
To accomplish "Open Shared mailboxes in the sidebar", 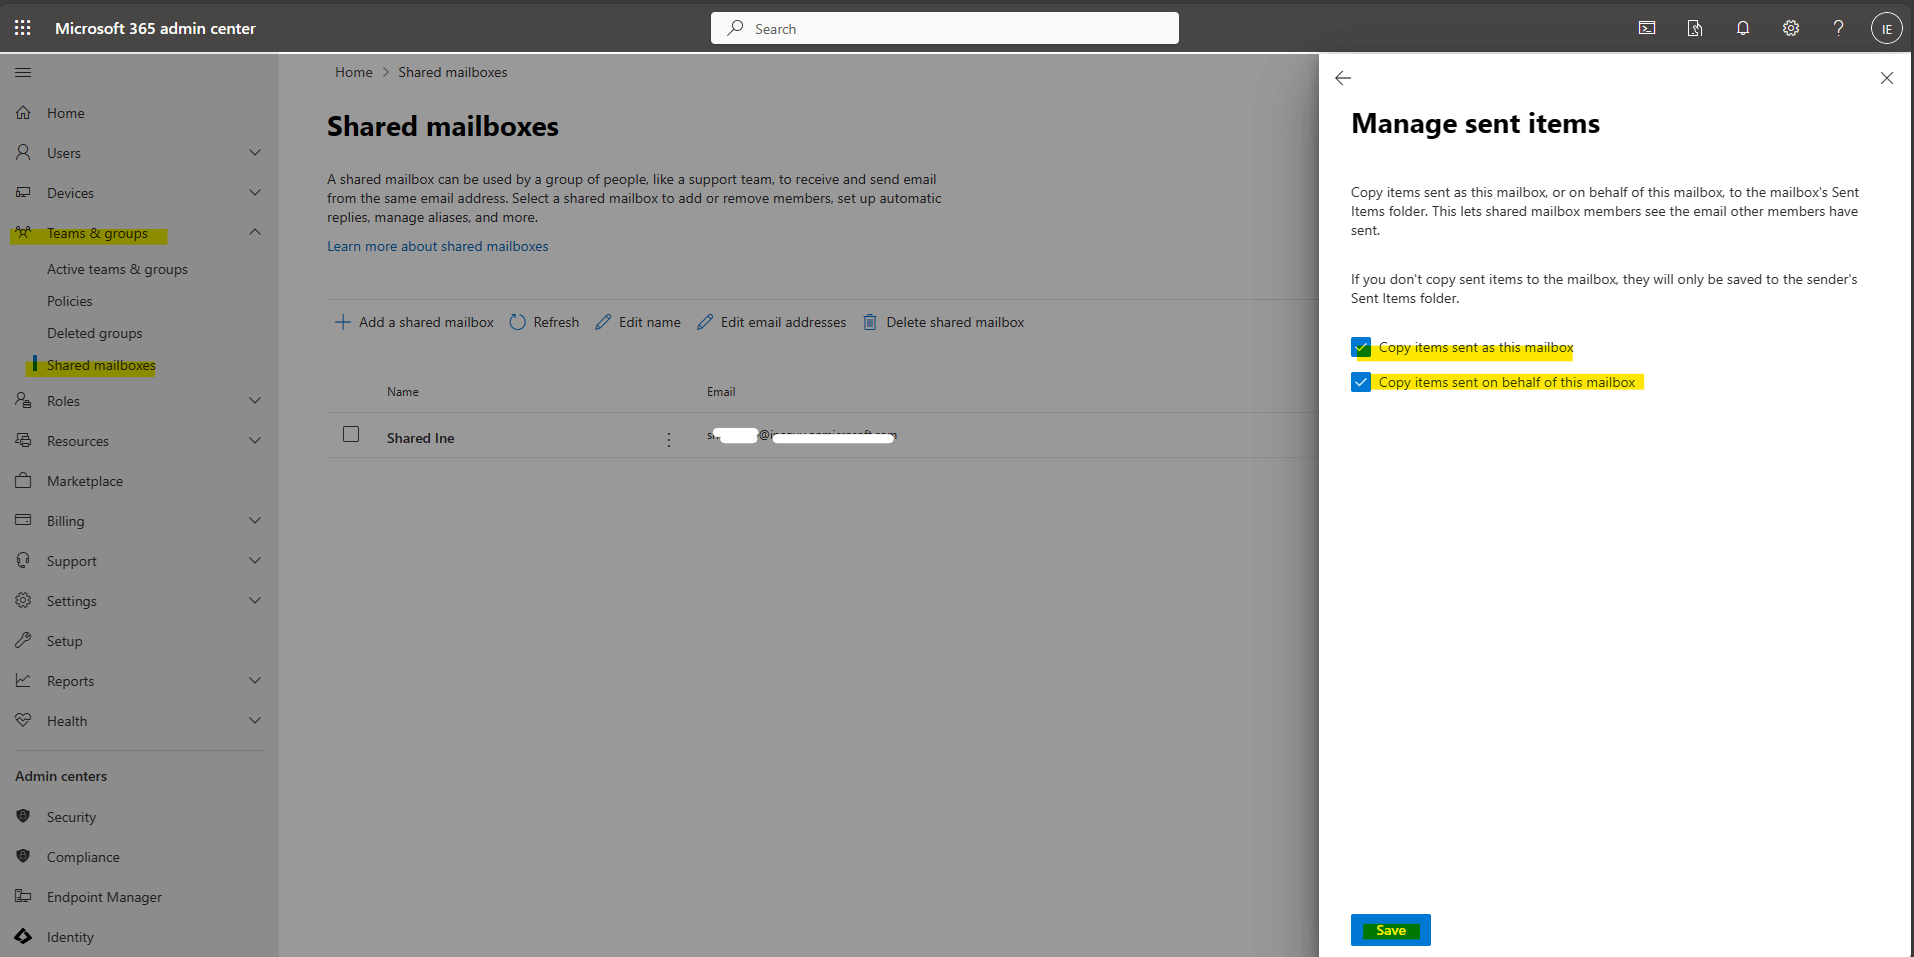I will 99,364.
